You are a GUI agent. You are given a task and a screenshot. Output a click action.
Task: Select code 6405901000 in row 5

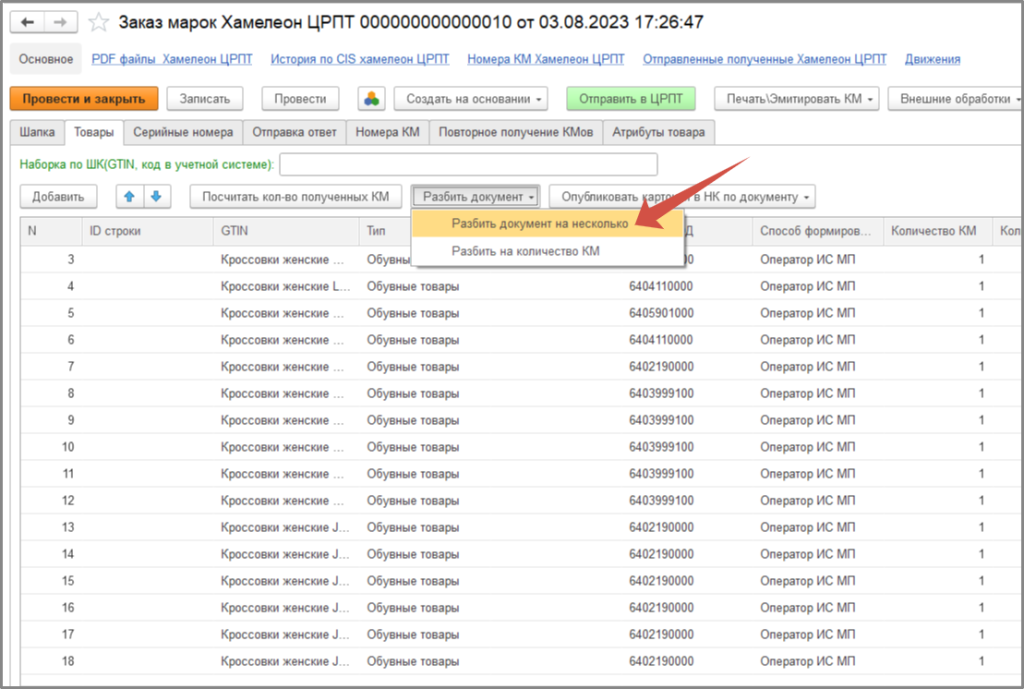click(661, 313)
